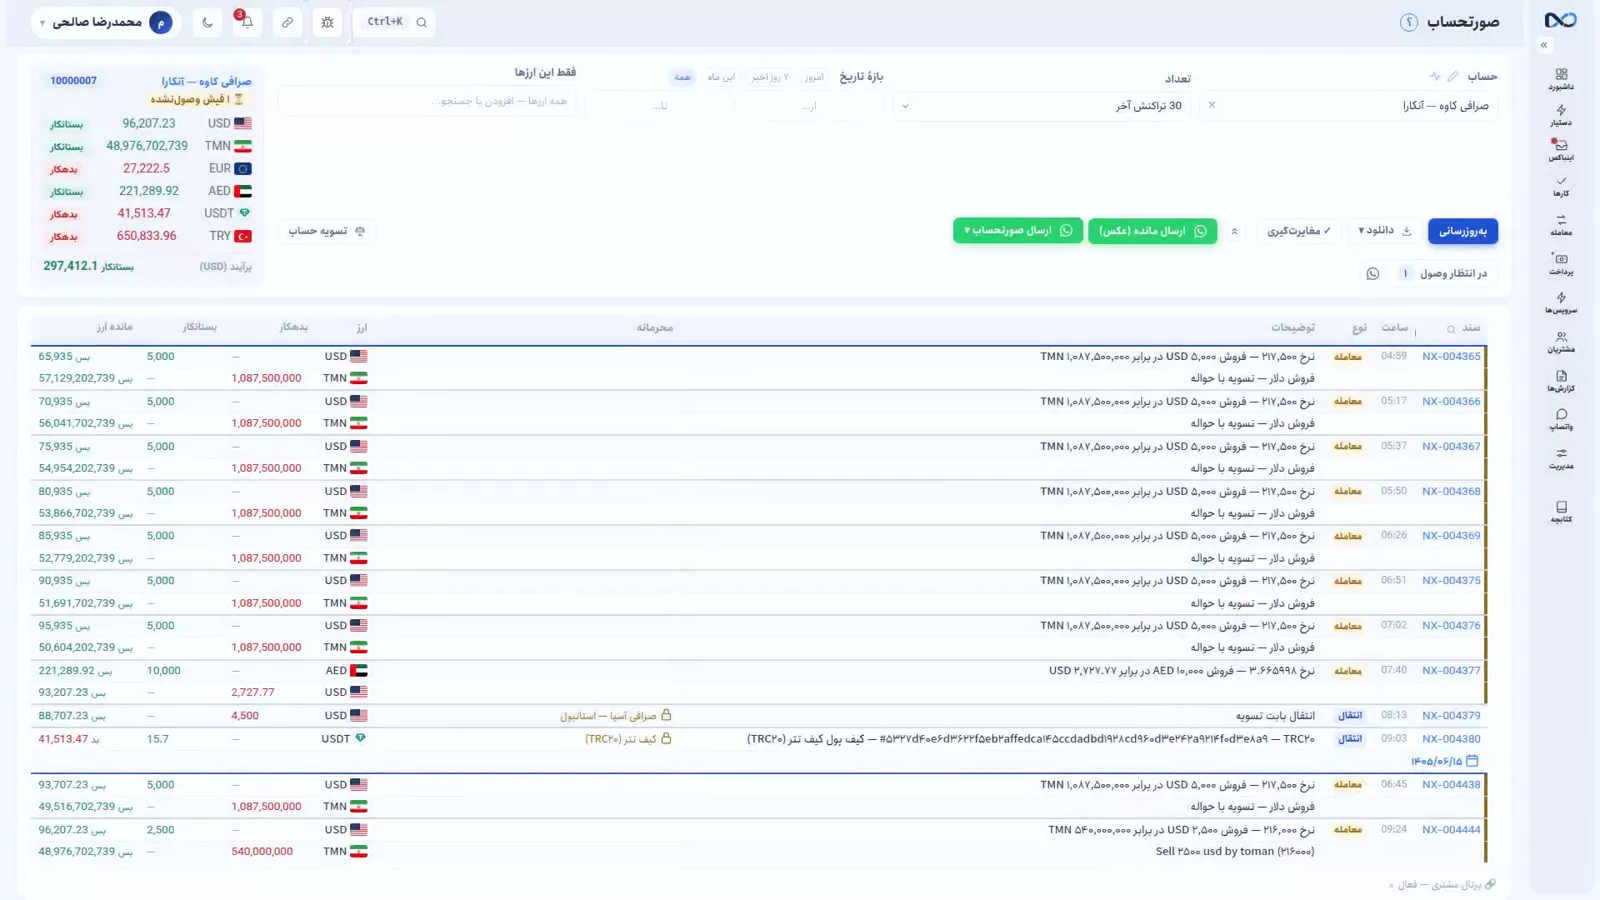The image size is (1600, 900).
Task: Click the TRY balance 650,833.96 in the balance card
Action: point(146,236)
